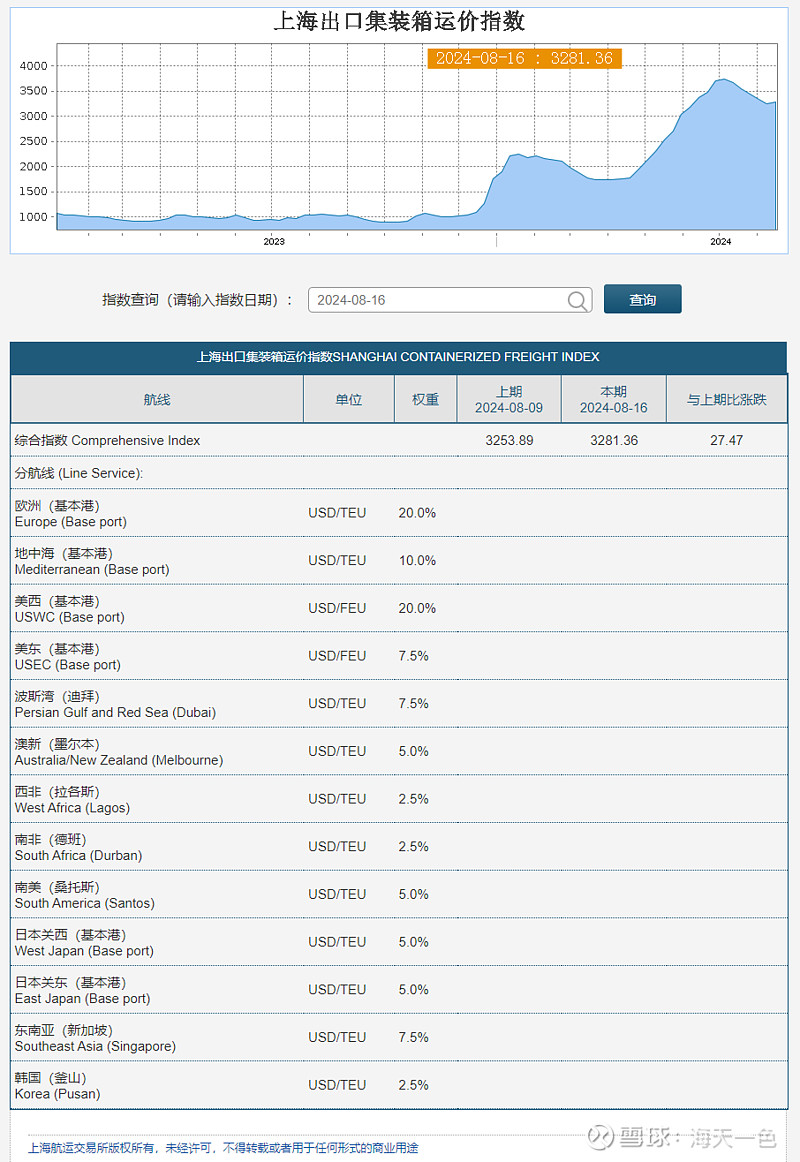Pick the Persian Gulf and Red Sea (Dubai) row
Viewport: 800px width, 1162px height.
pyautogui.click(x=115, y=704)
